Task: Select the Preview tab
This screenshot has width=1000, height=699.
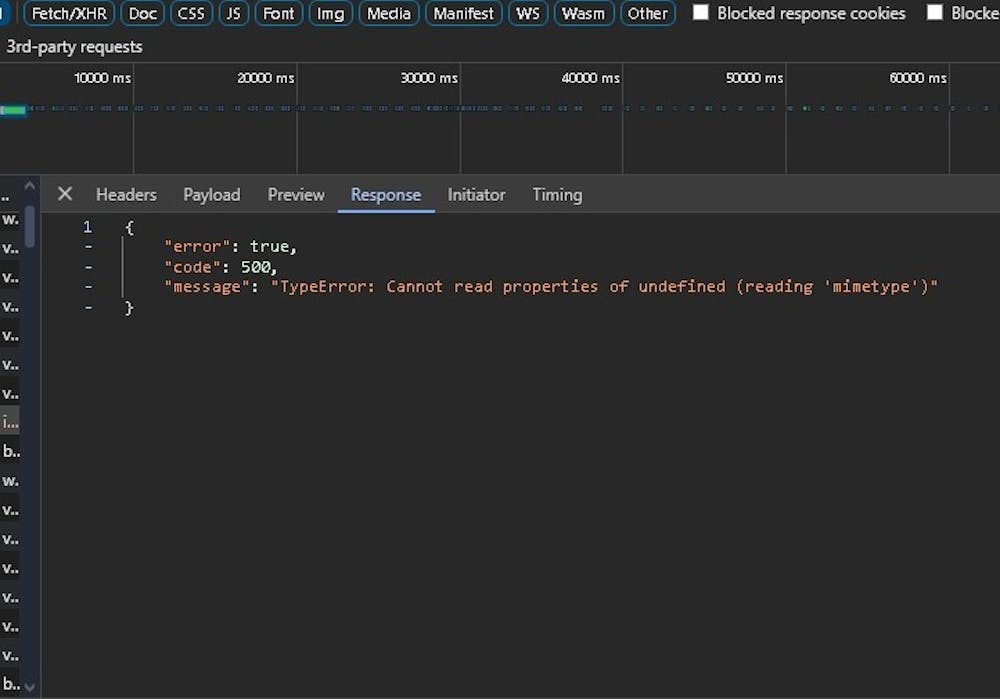Action: click(296, 194)
